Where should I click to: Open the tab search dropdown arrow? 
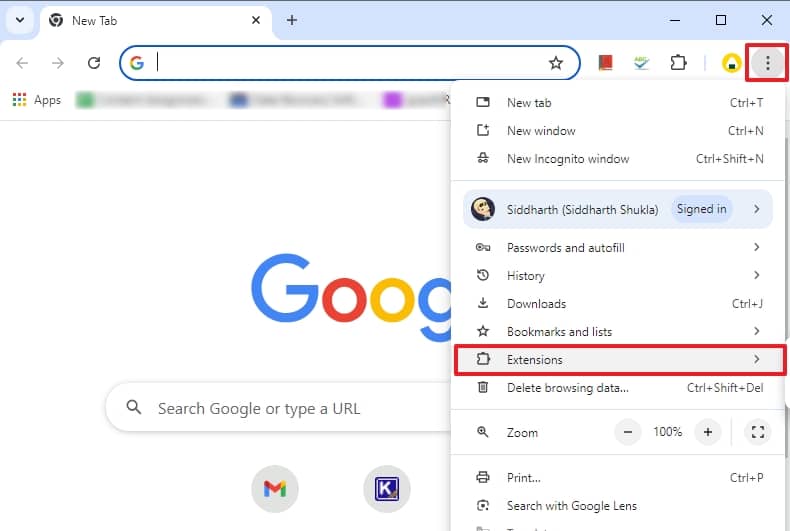click(20, 20)
